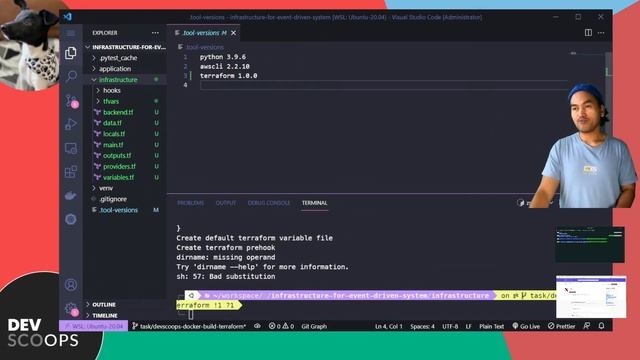The image size is (640, 360).
Task: Collapse the infrastructure folder
Action: 125,80
